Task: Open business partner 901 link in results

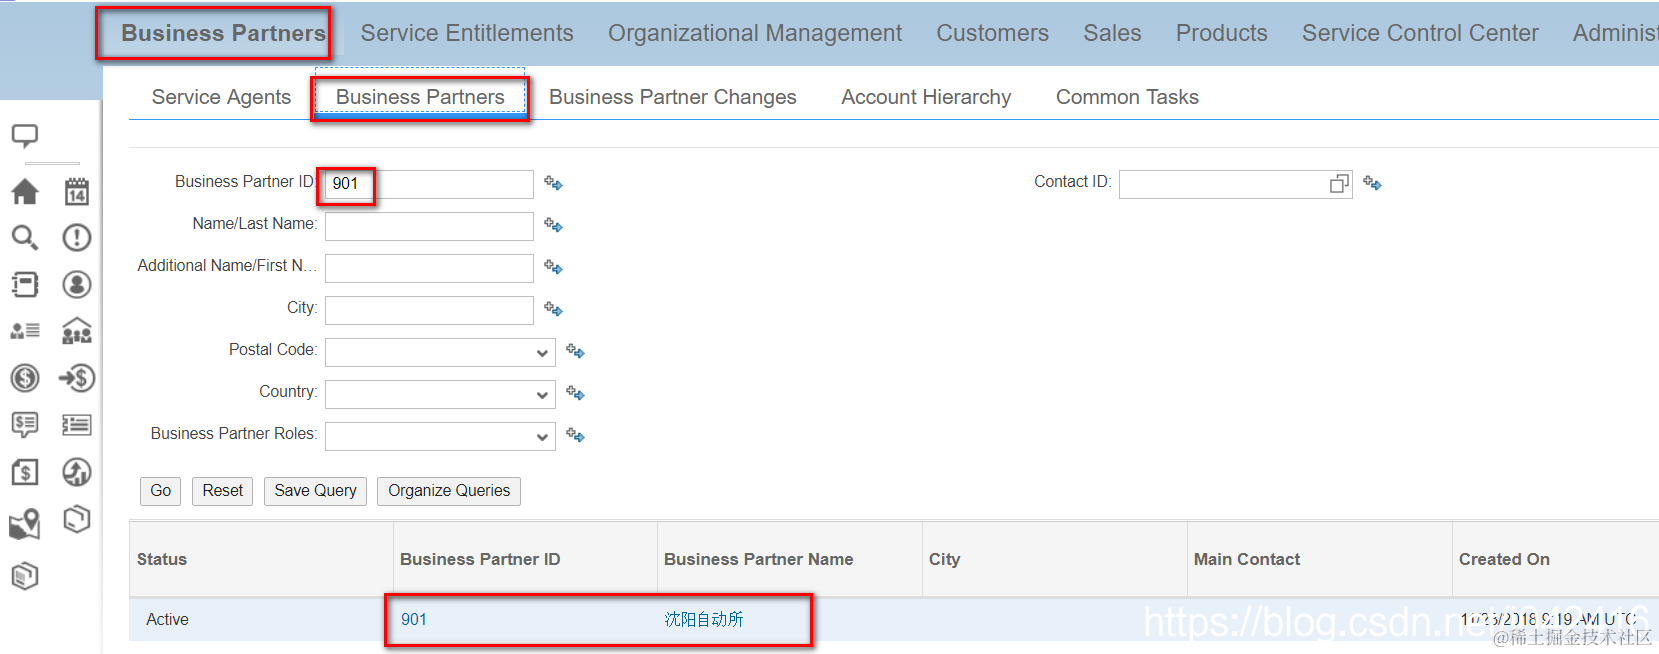Action: click(414, 620)
